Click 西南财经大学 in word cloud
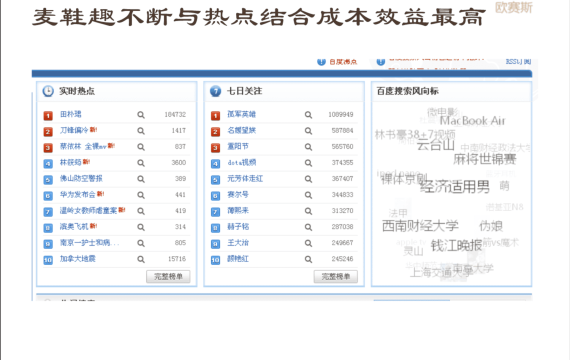 point(420,226)
